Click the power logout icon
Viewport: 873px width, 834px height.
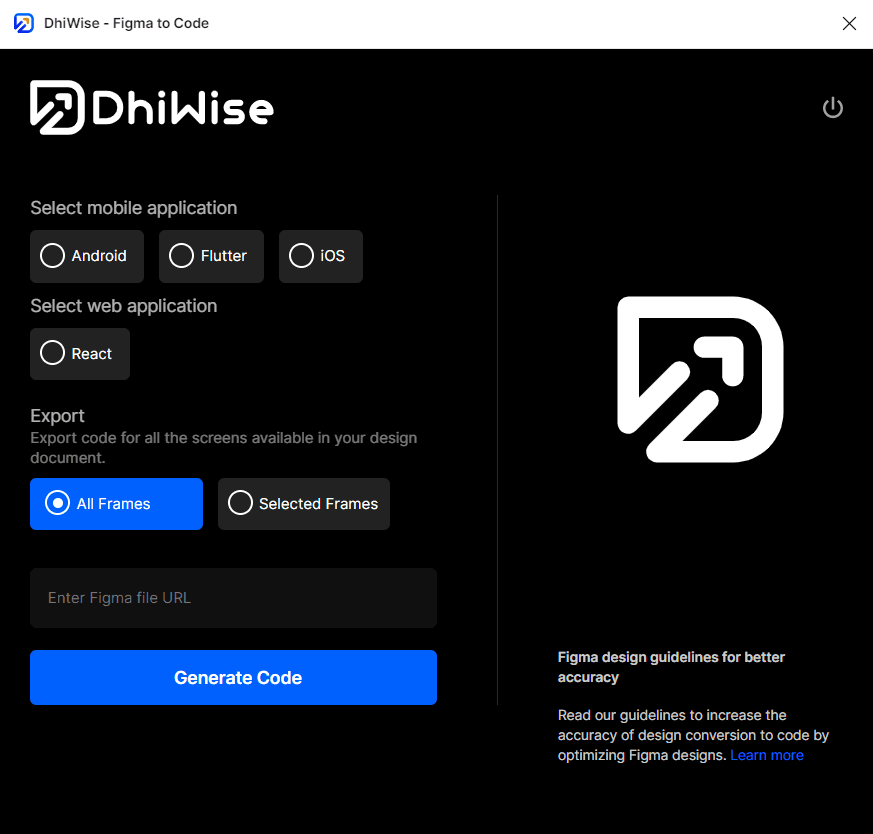tap(832, 107)
